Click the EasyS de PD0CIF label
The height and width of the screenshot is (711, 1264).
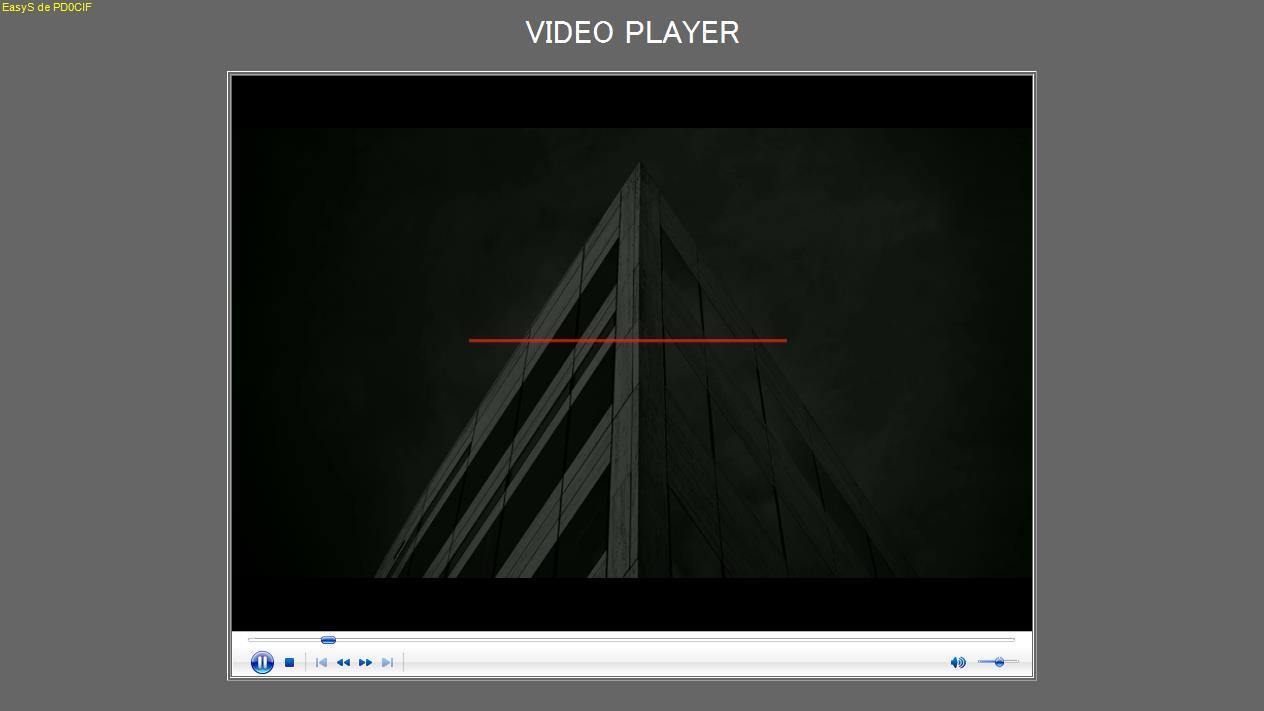coord(47,7)
